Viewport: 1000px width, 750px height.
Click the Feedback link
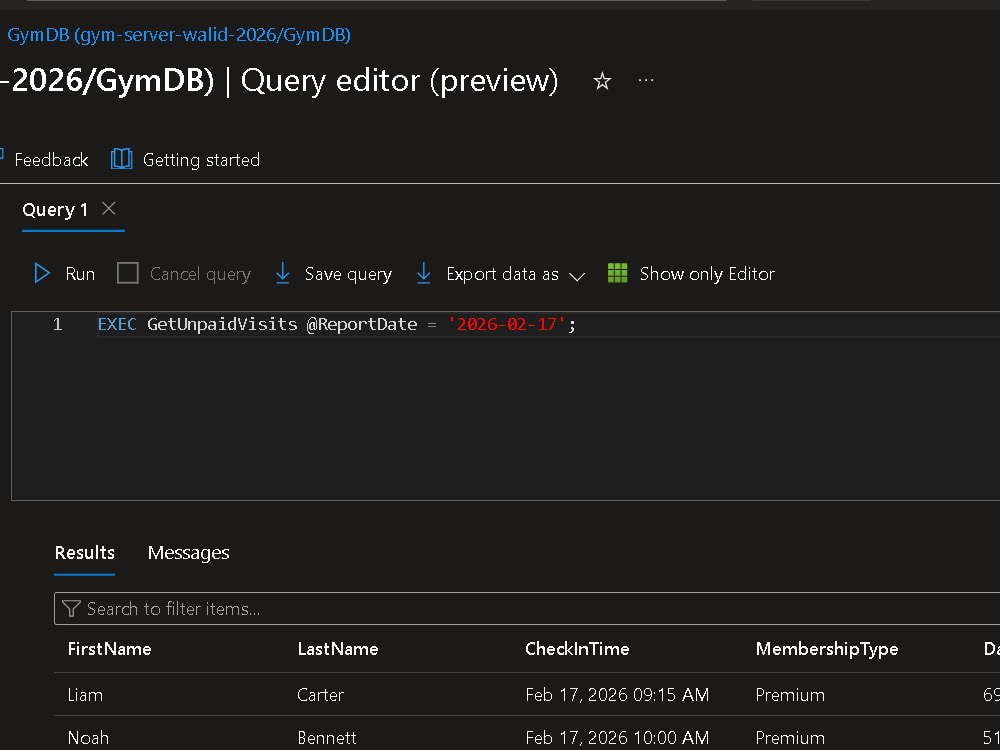pos(51,159)
